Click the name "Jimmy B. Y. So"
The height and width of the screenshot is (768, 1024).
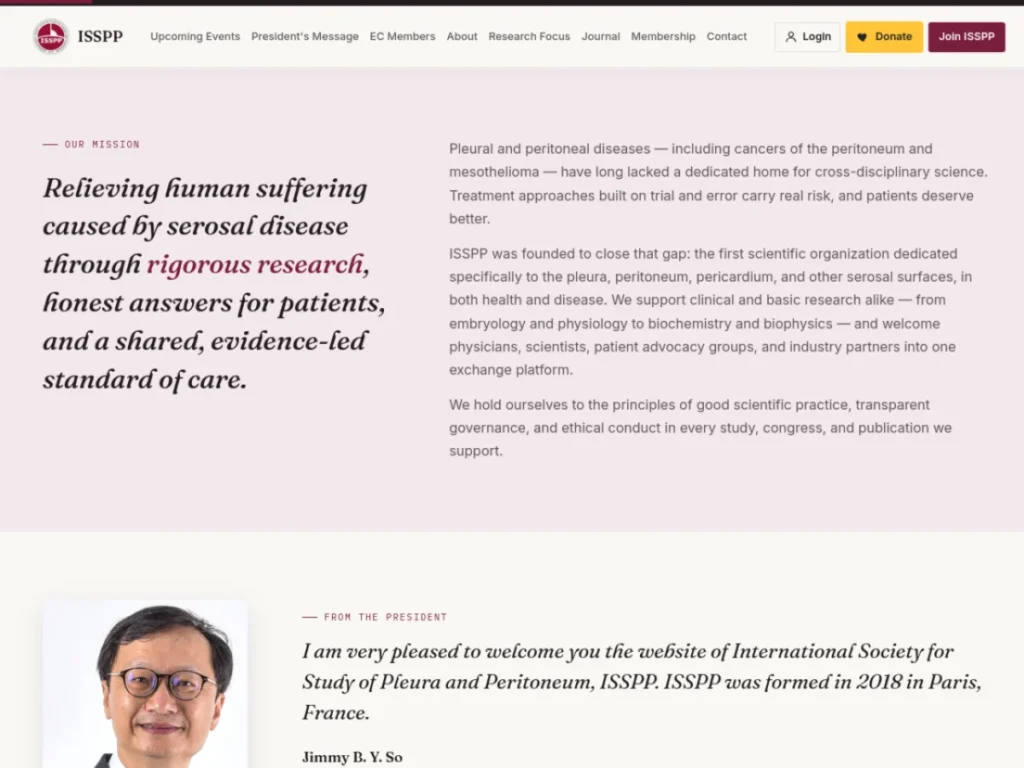tap(352, 757)
